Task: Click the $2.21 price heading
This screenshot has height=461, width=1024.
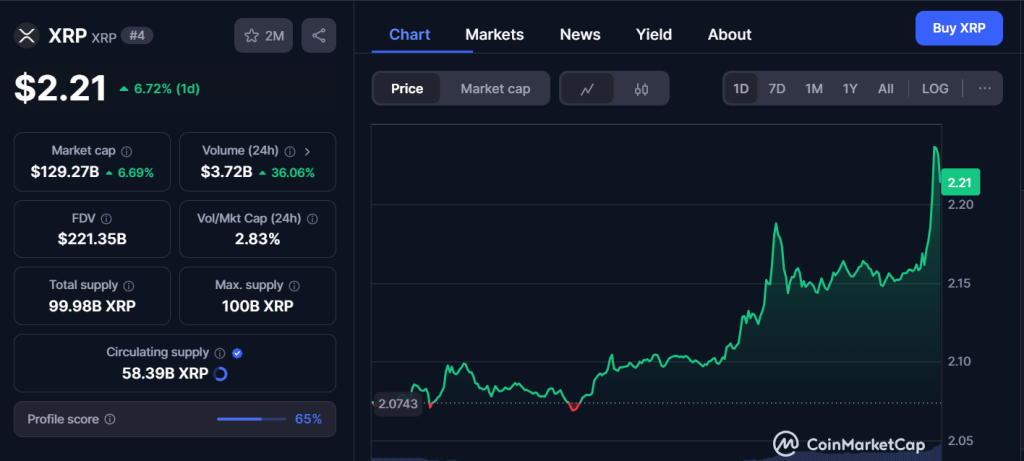Action: click(x=61, y=88)
